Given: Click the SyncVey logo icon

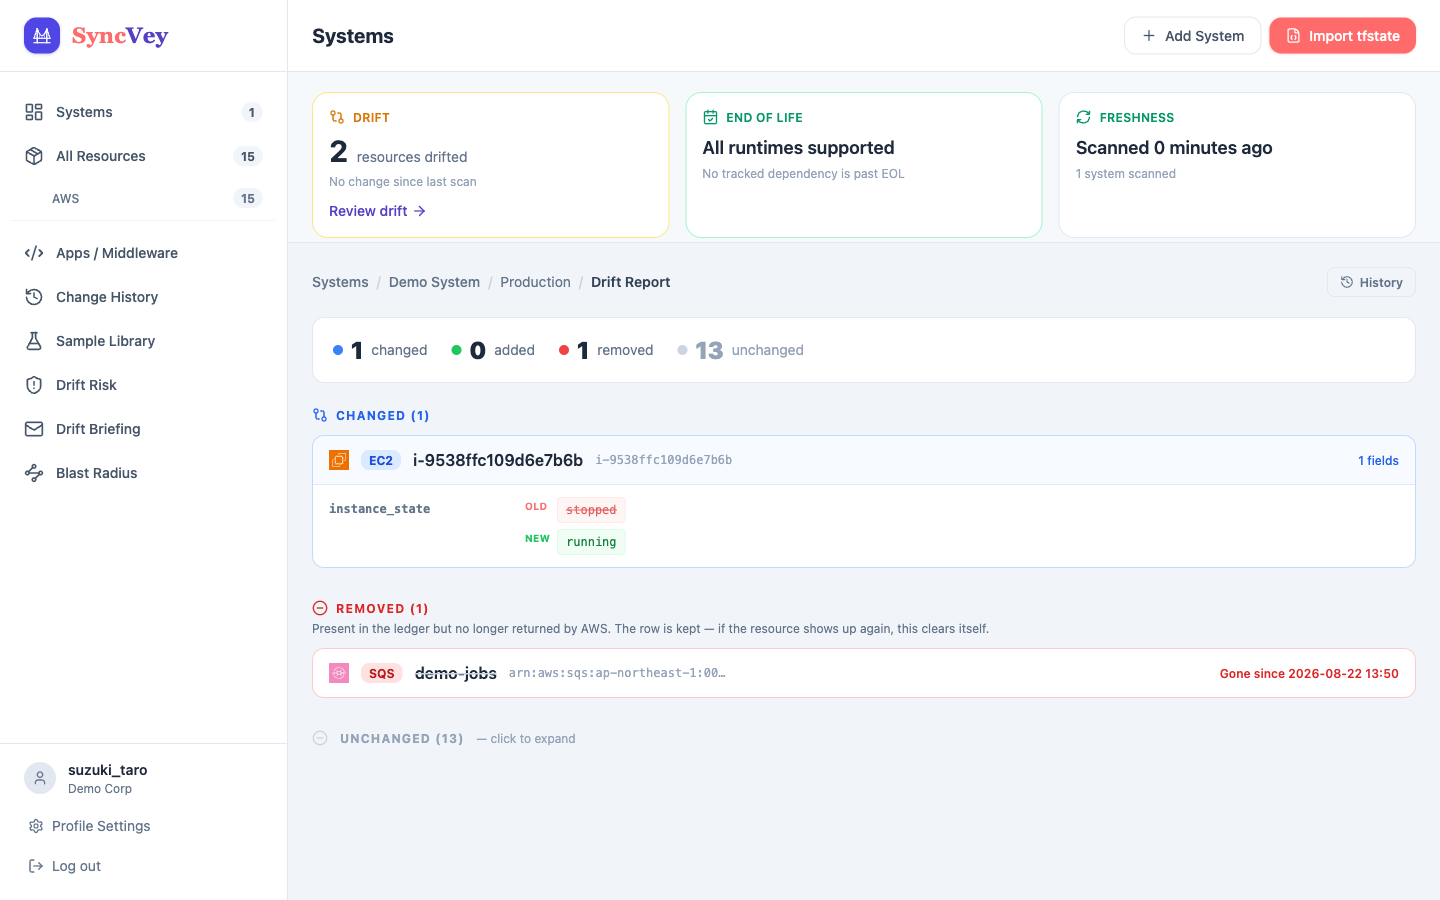Looking at the screenshot, I should 42,36.
